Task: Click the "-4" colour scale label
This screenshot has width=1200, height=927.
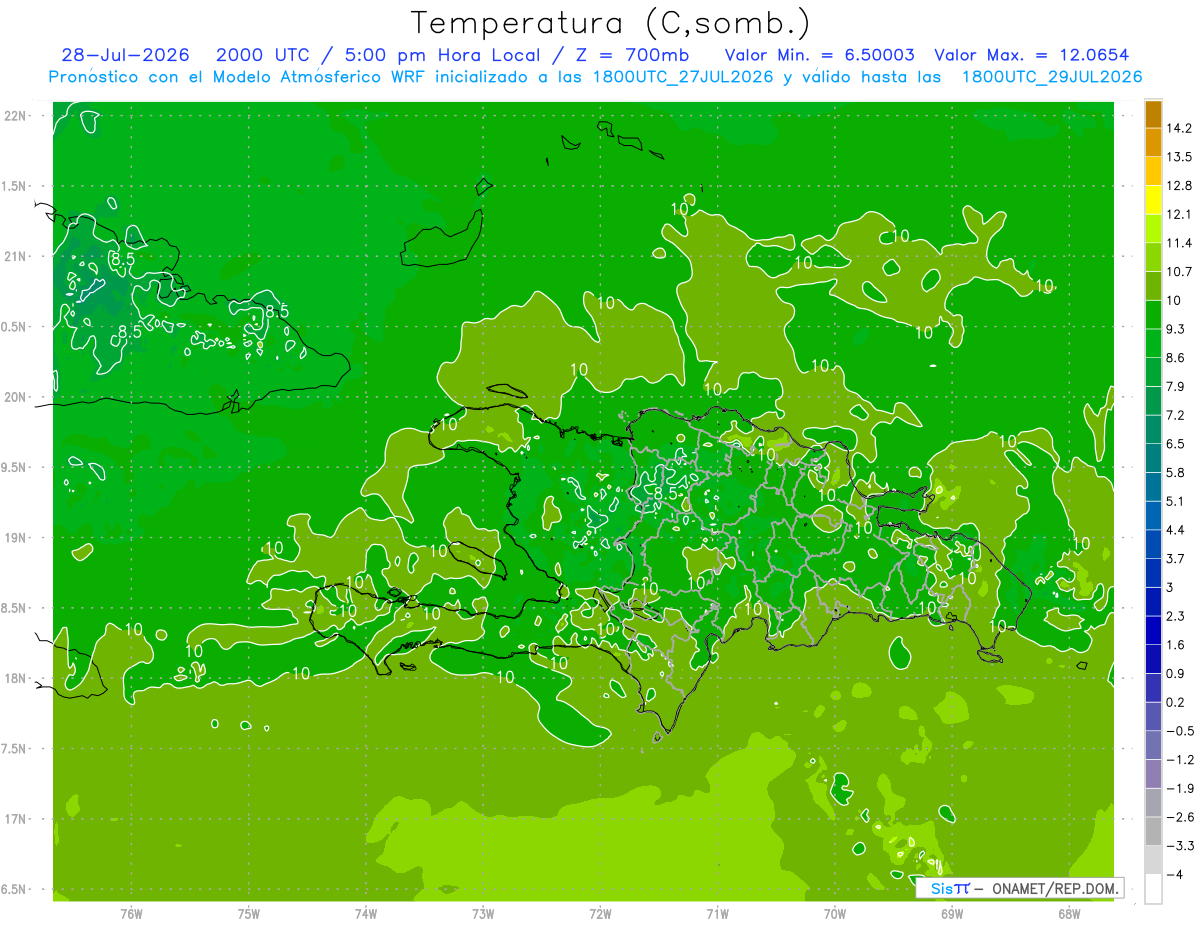Action: pyautogui.click(x=1174, y=875)
